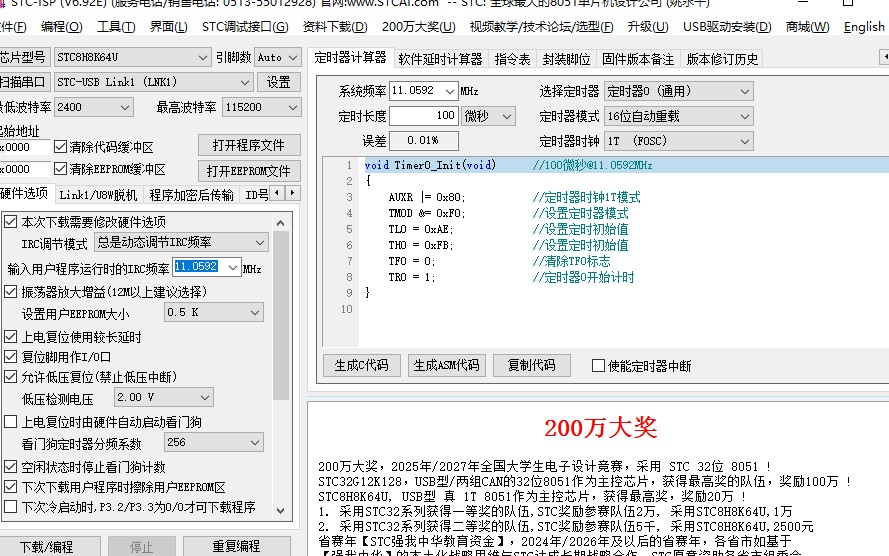The image size is (889, 556).
Task: Open EEPROM size 0.5 K dropdown
Action: tap(213, 312)
